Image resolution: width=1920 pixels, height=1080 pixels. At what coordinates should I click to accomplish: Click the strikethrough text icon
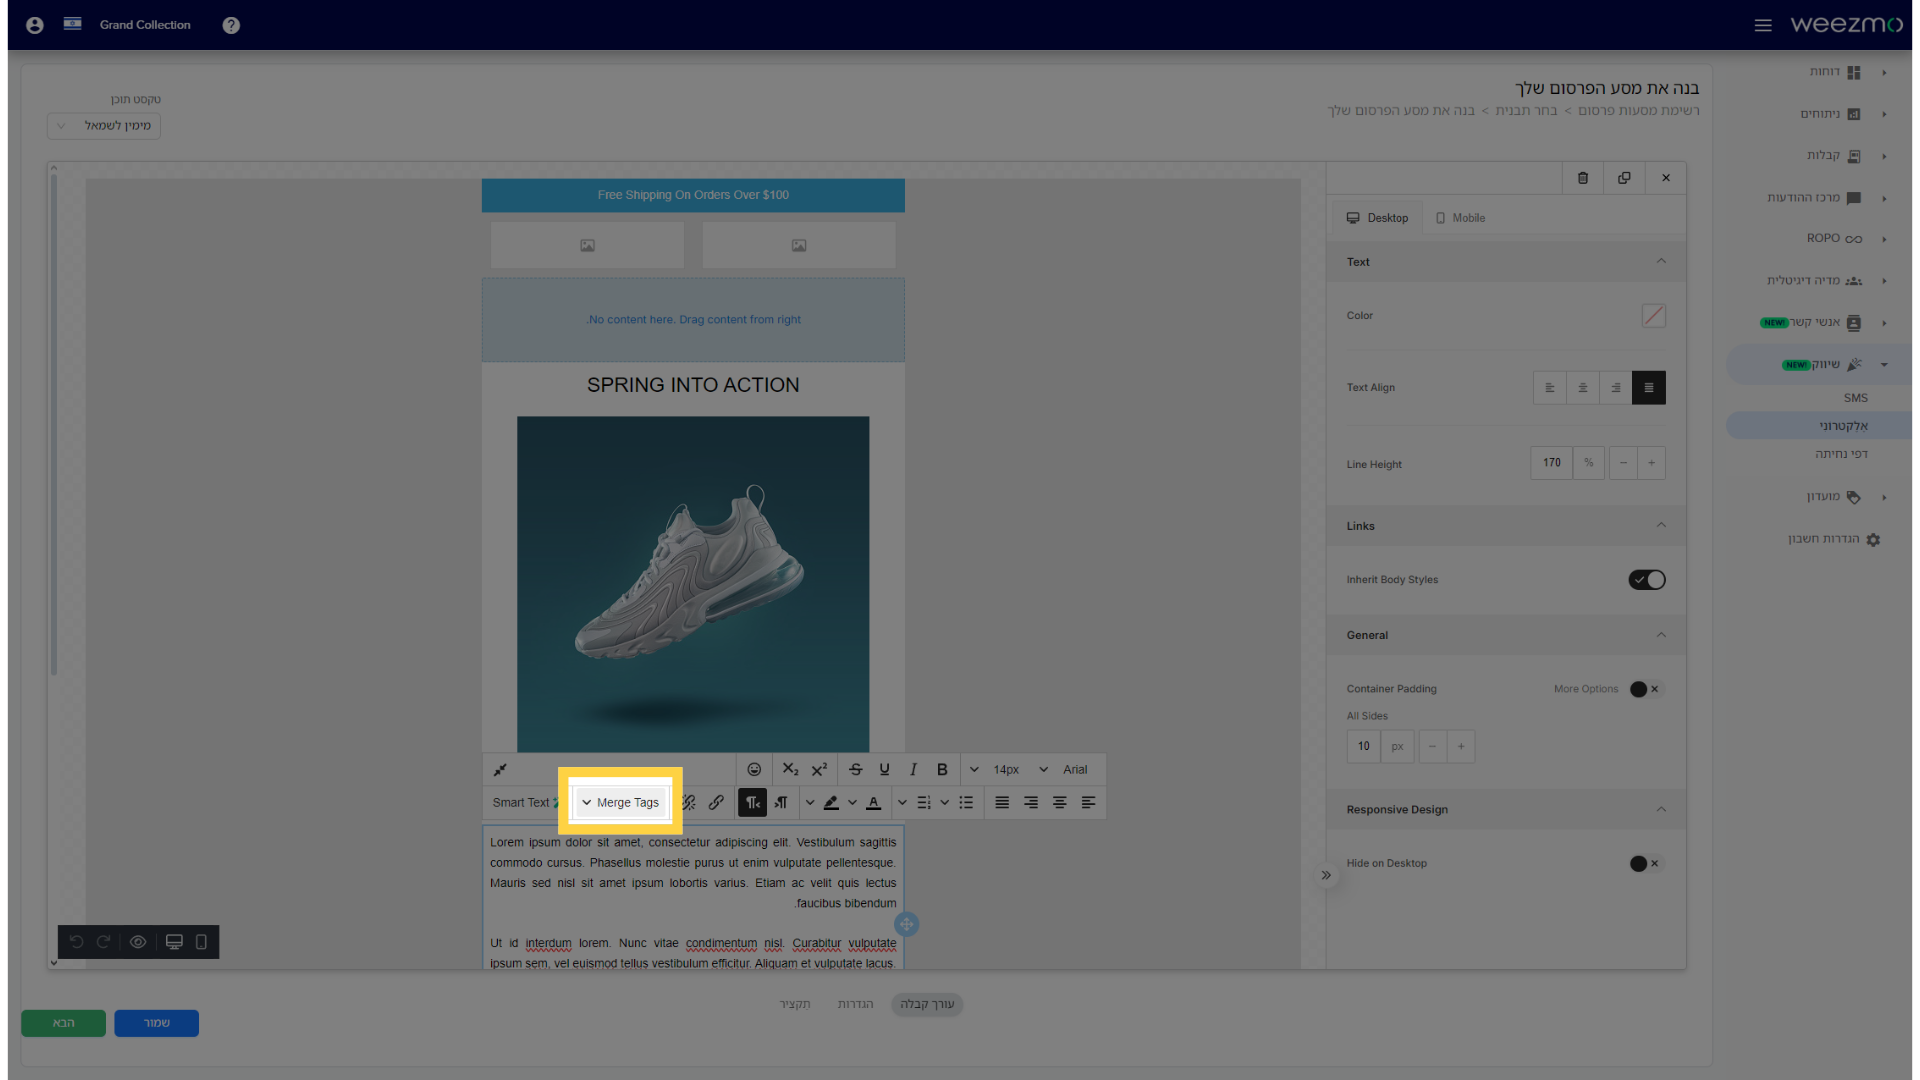(x=856, y=769)
